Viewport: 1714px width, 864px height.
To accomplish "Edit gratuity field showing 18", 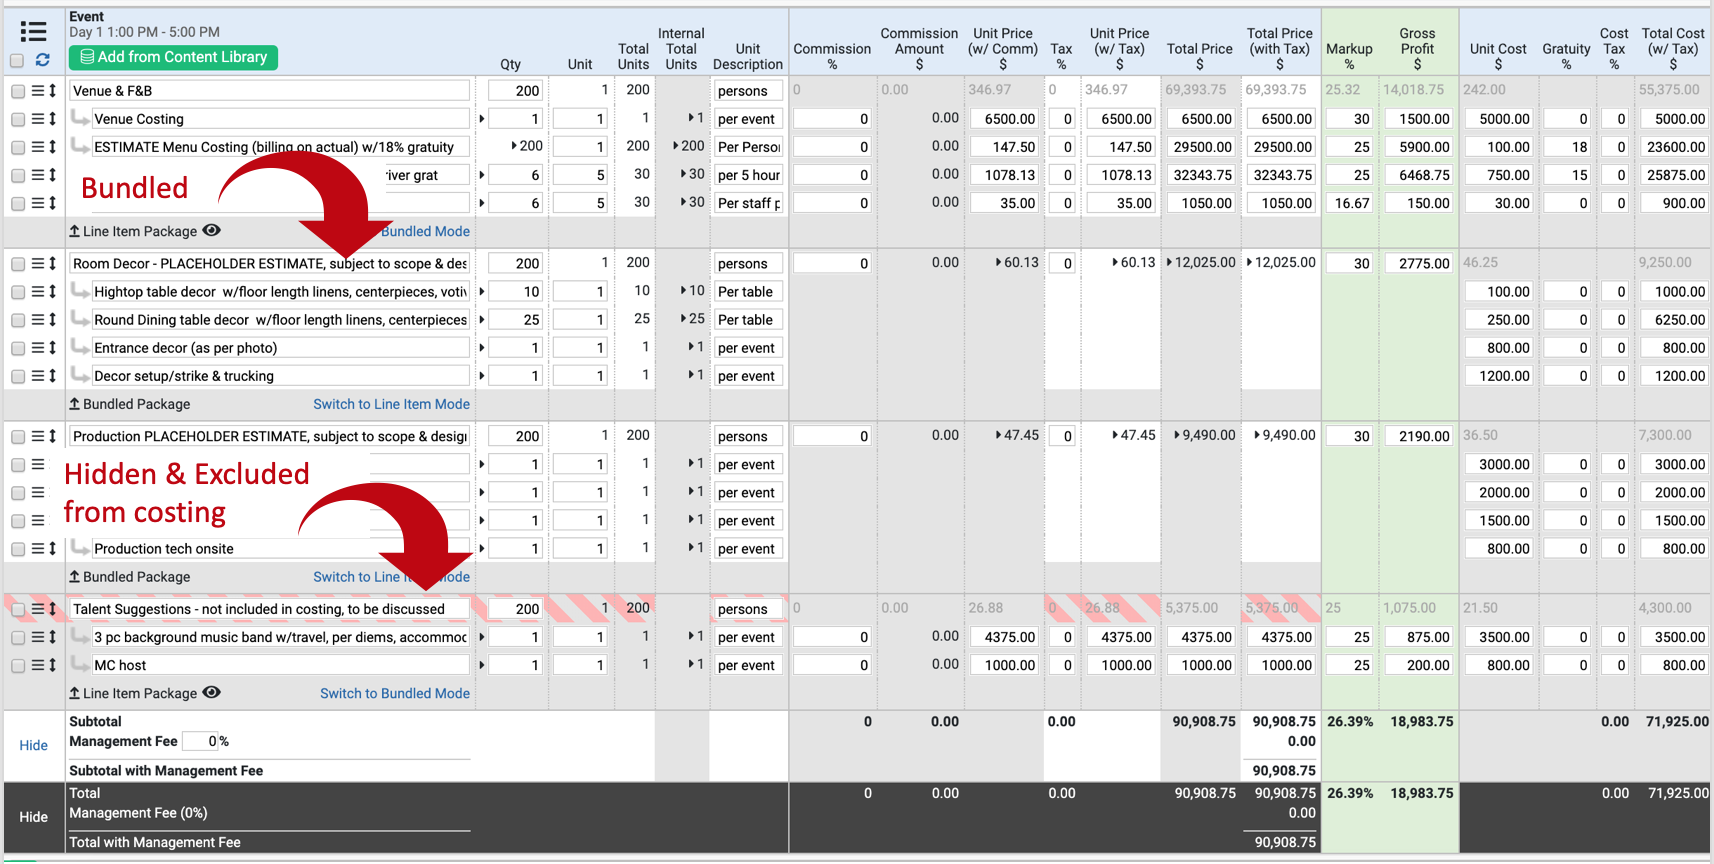I will [x=1567, y=147].
